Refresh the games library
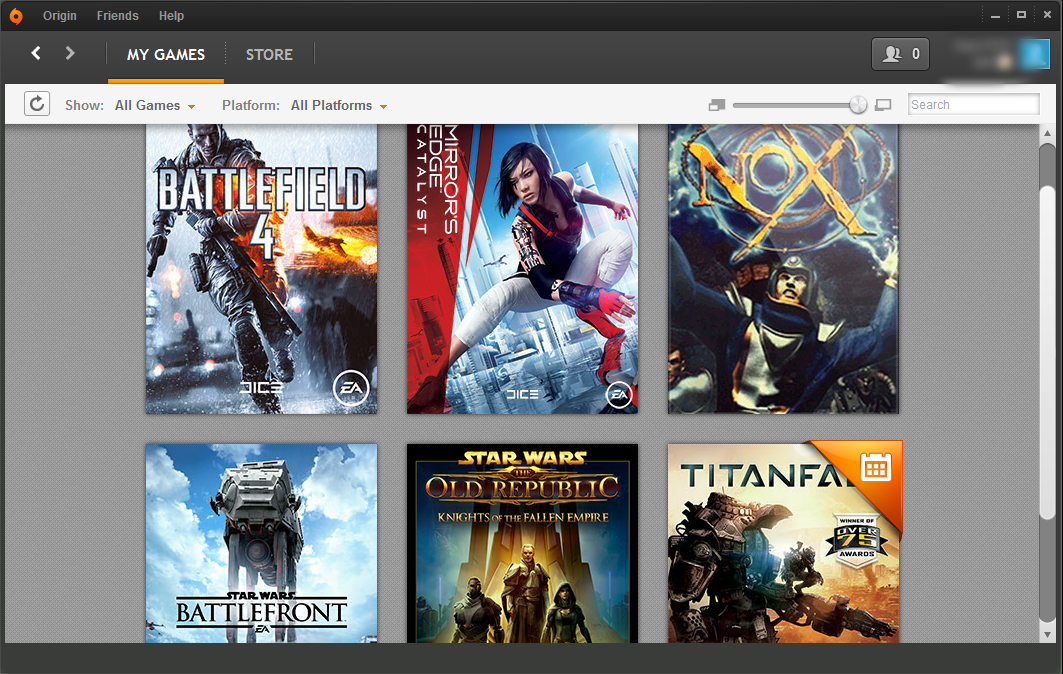 [37, 104]
